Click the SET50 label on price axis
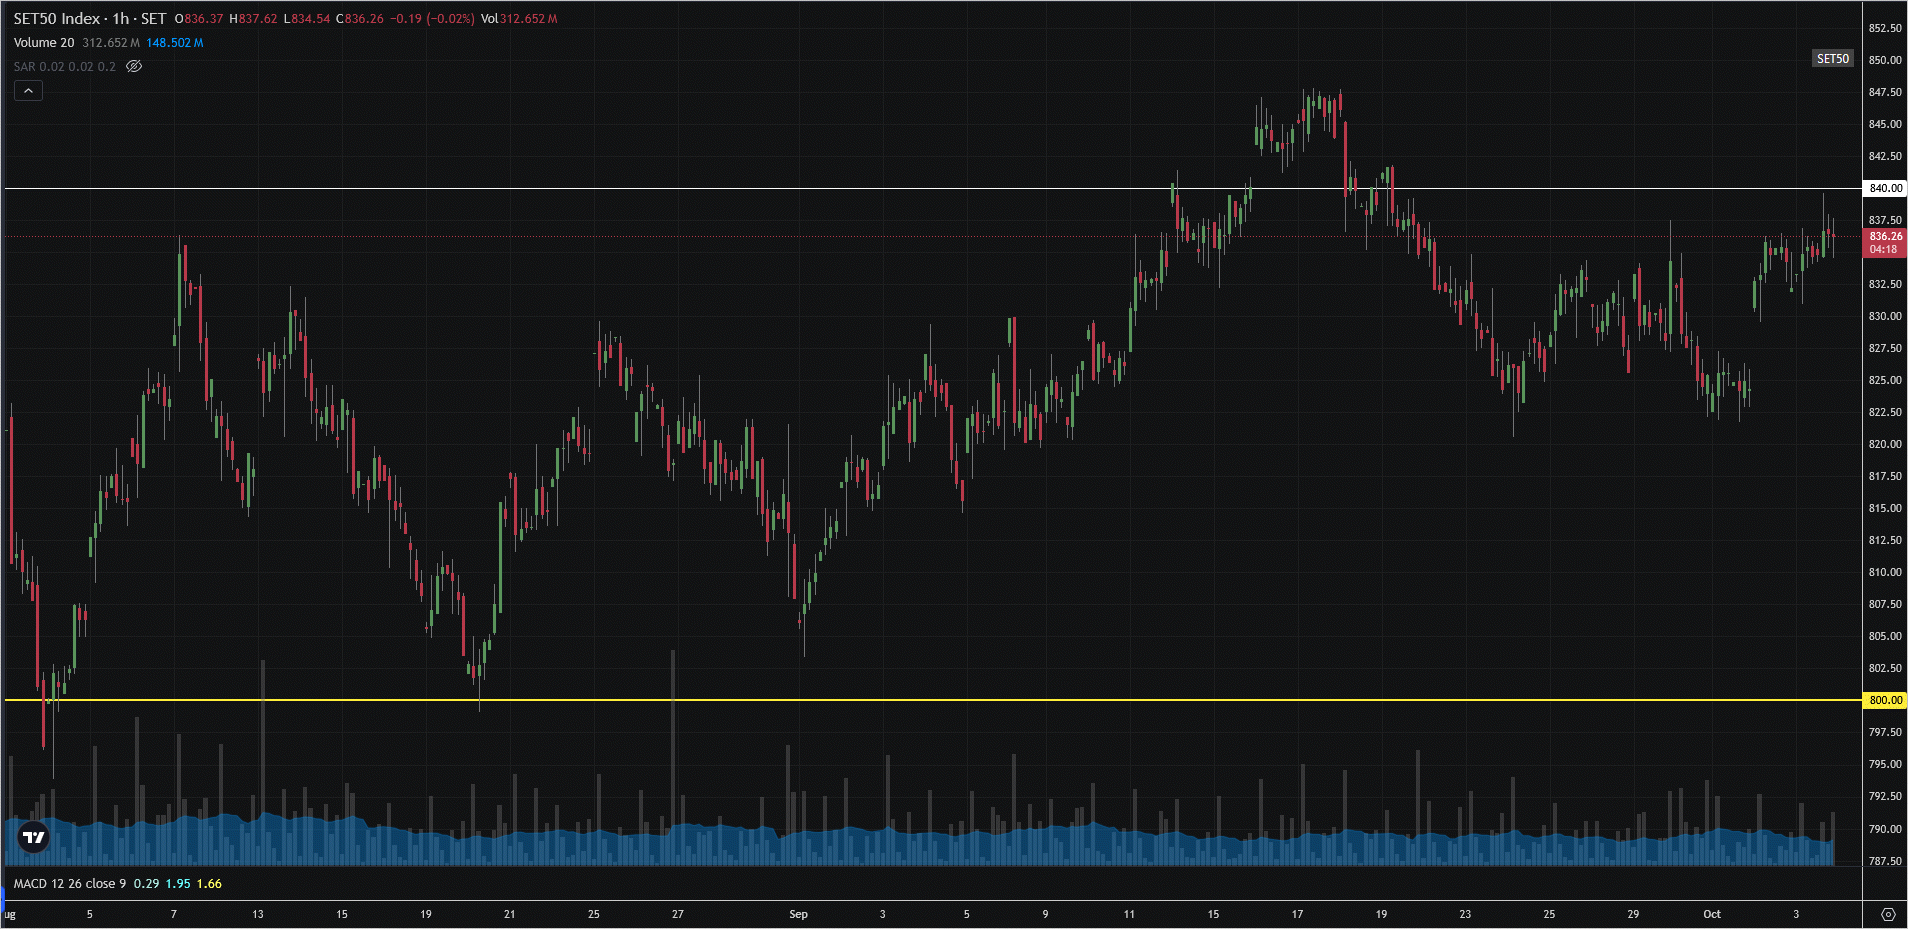1908x929 pixels. tap(1832, 59)
